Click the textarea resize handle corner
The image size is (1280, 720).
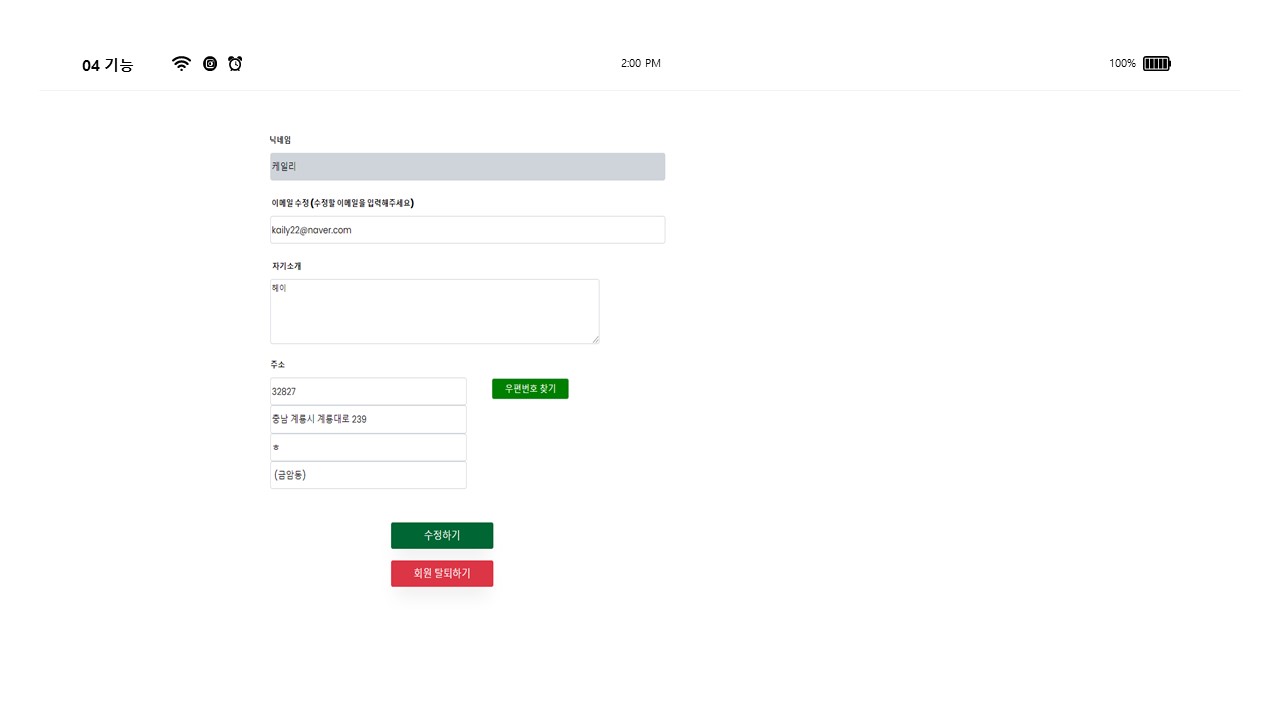pyautogui.click(x=595, y=340)
